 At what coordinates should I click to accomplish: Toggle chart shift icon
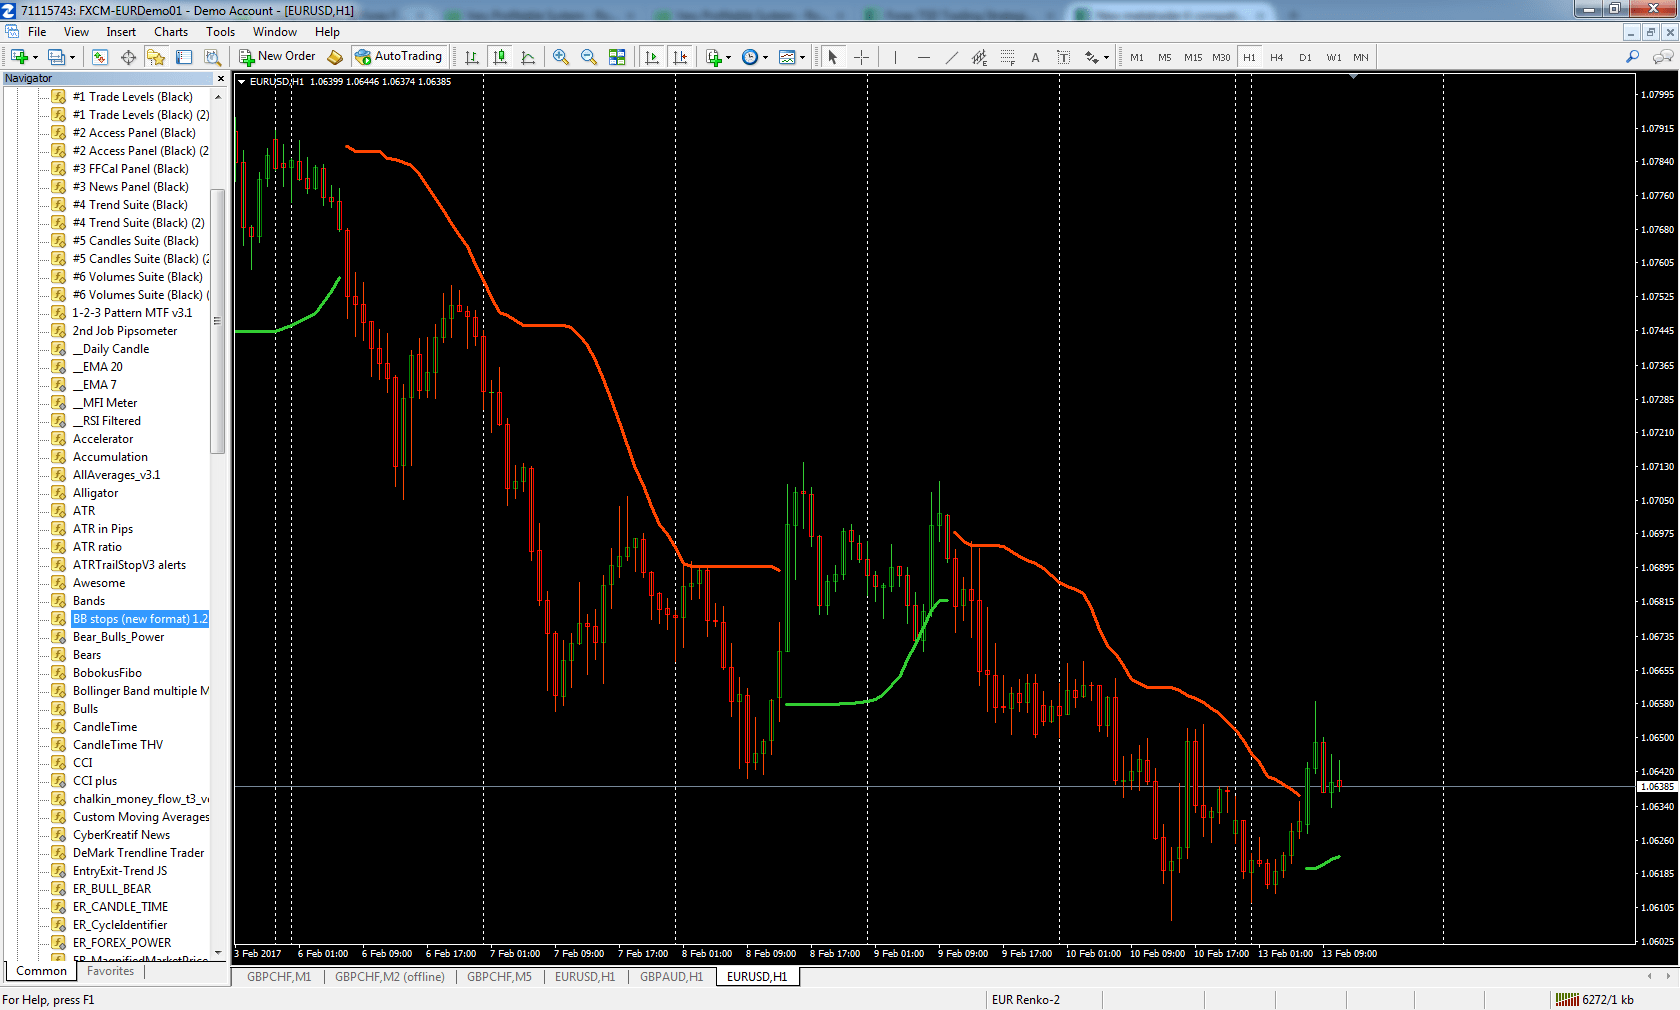click(680, 57)
